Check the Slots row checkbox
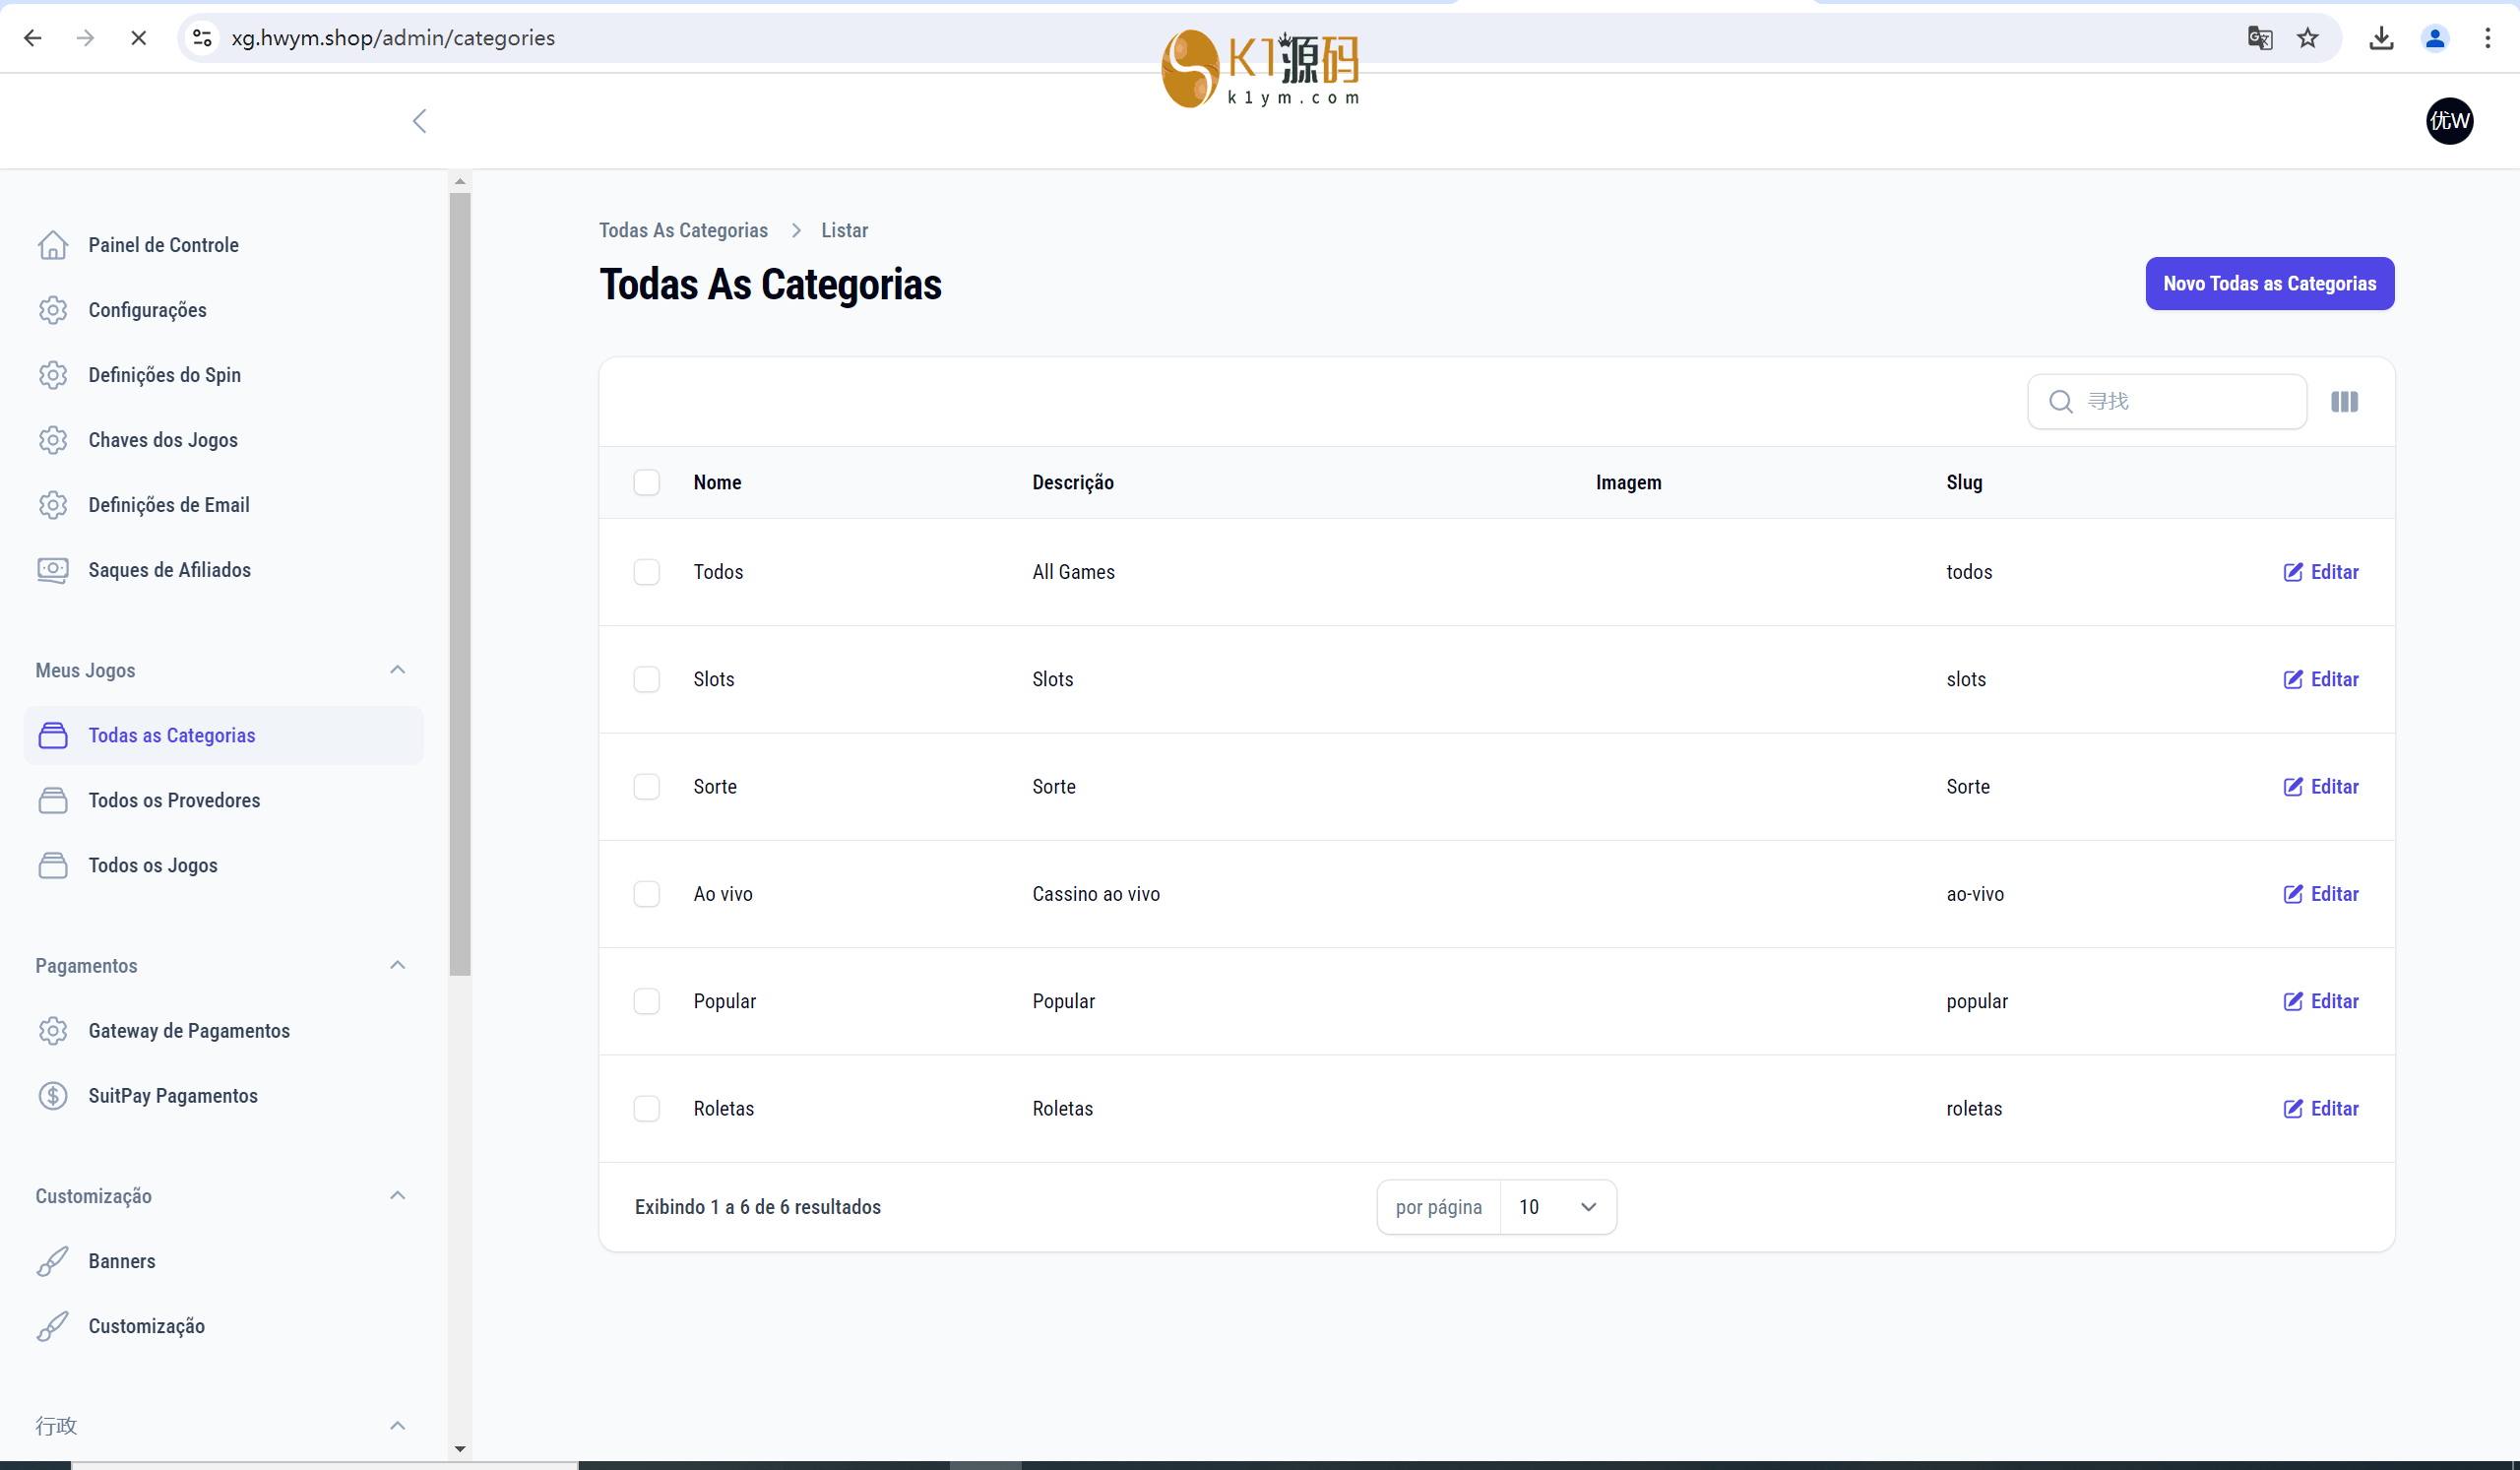Image resolution: width=2520 pixels, height=1470 pixels. 647,680
